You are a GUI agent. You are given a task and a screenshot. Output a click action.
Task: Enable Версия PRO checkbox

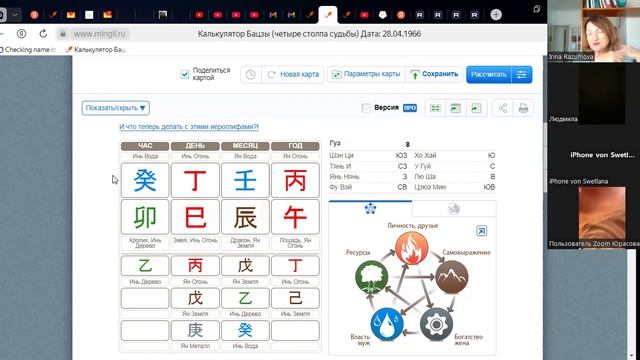[x=366, y=108]
